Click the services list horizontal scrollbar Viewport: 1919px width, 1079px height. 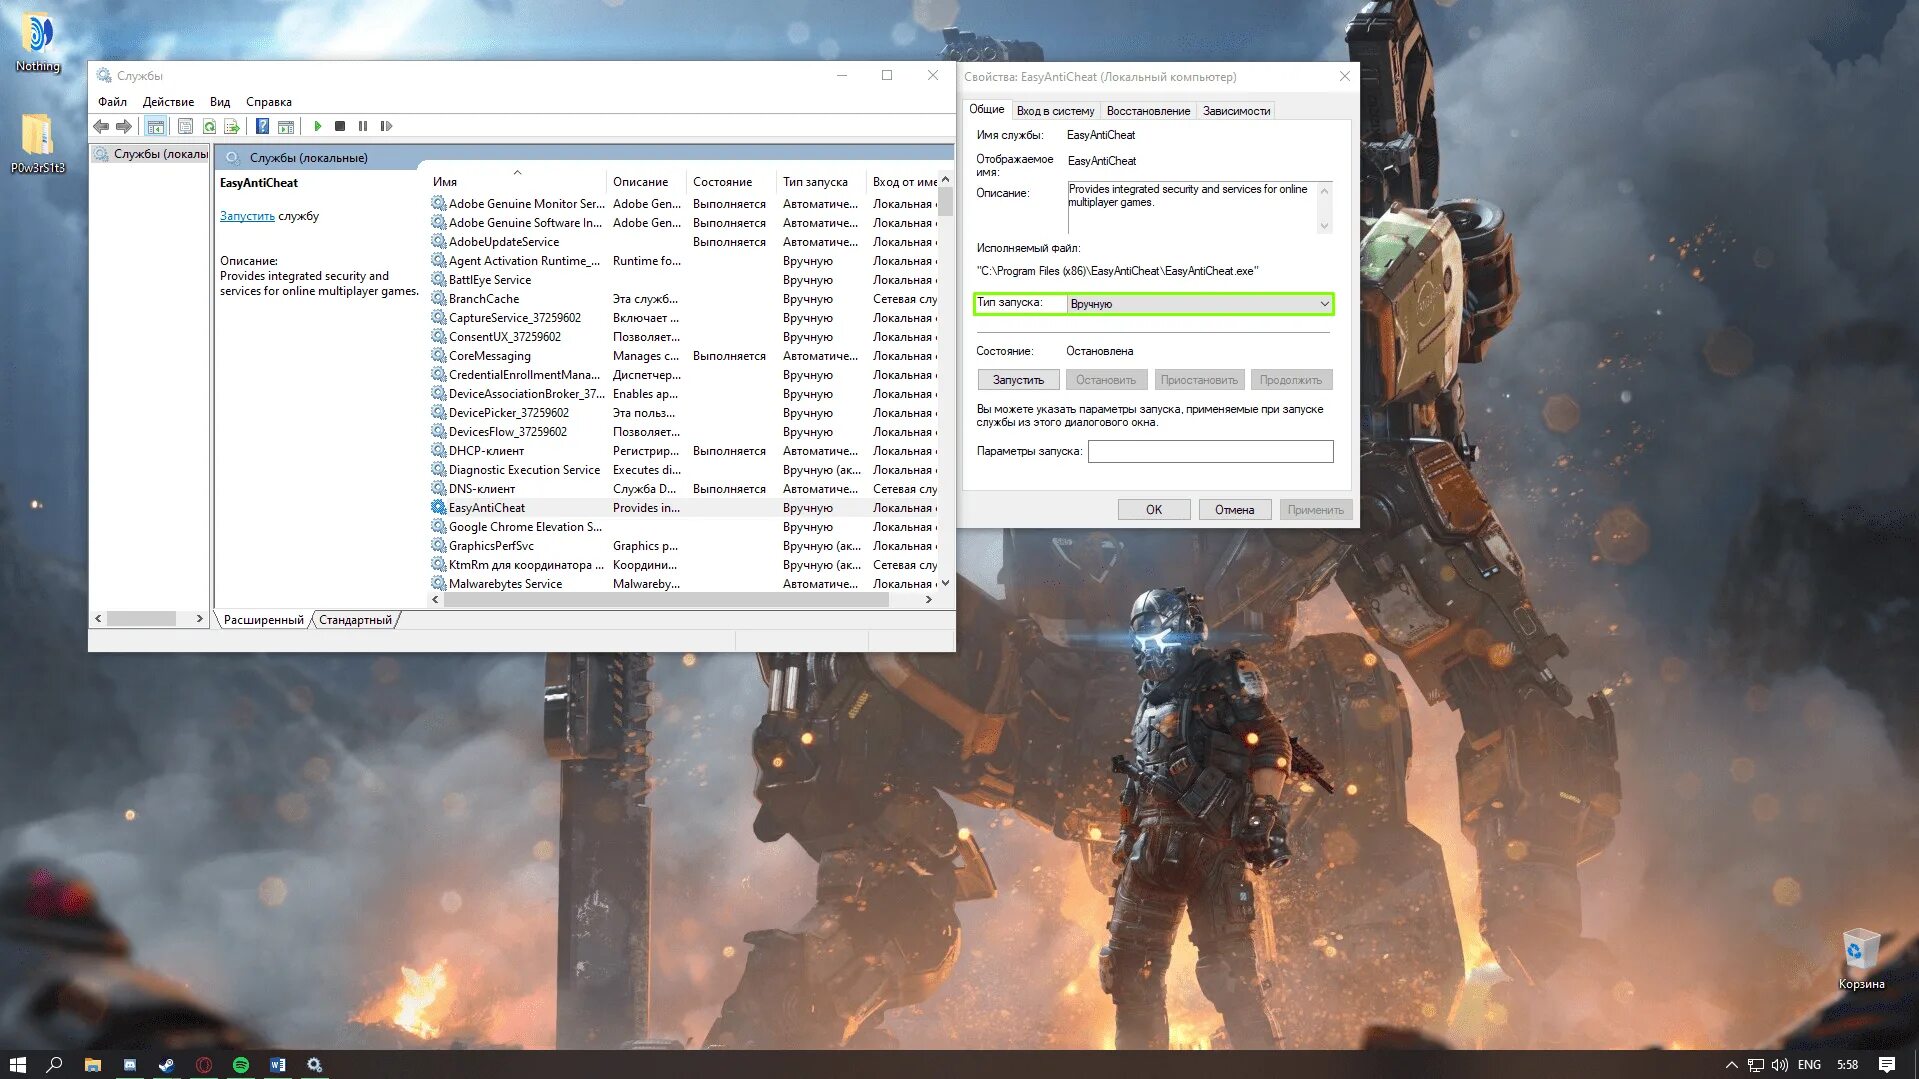coord(666,600)
